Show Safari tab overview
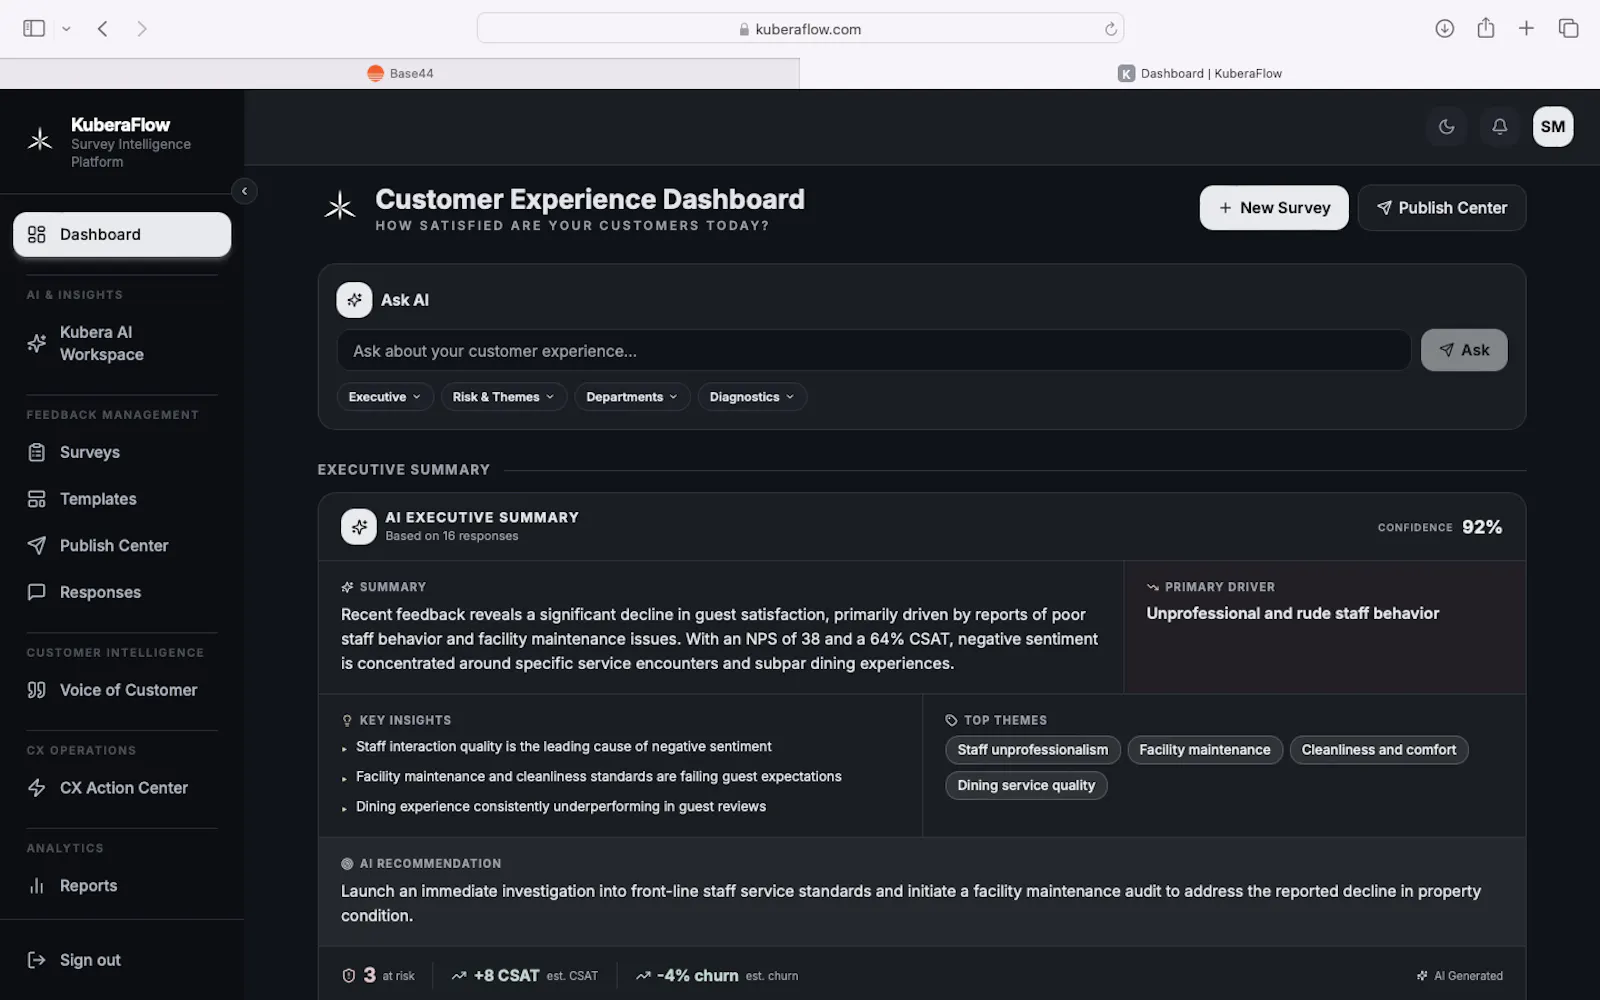 (1568, 29)
